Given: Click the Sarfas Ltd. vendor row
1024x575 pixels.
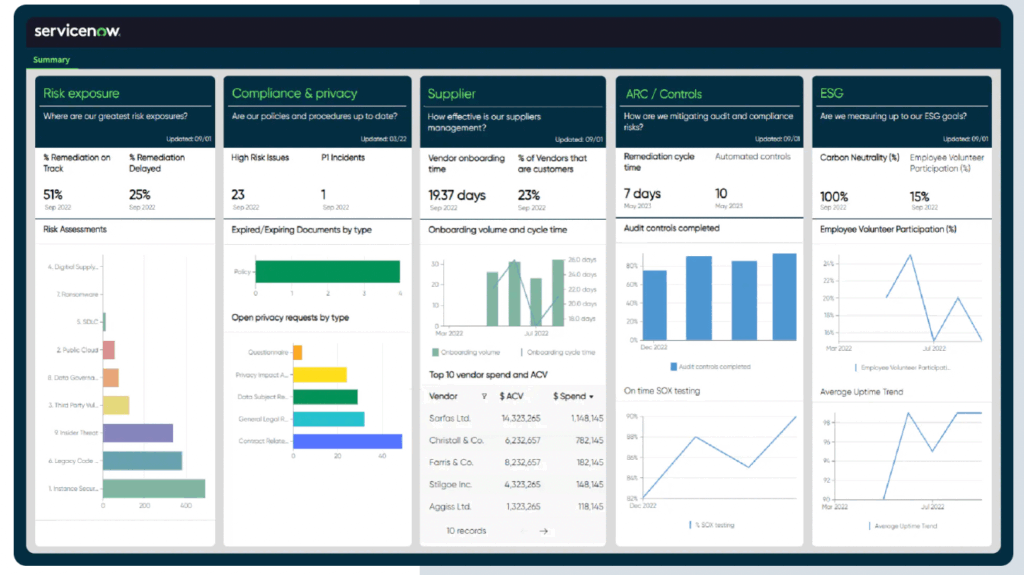Looking at the screenshot, I should tap(449, 418).
